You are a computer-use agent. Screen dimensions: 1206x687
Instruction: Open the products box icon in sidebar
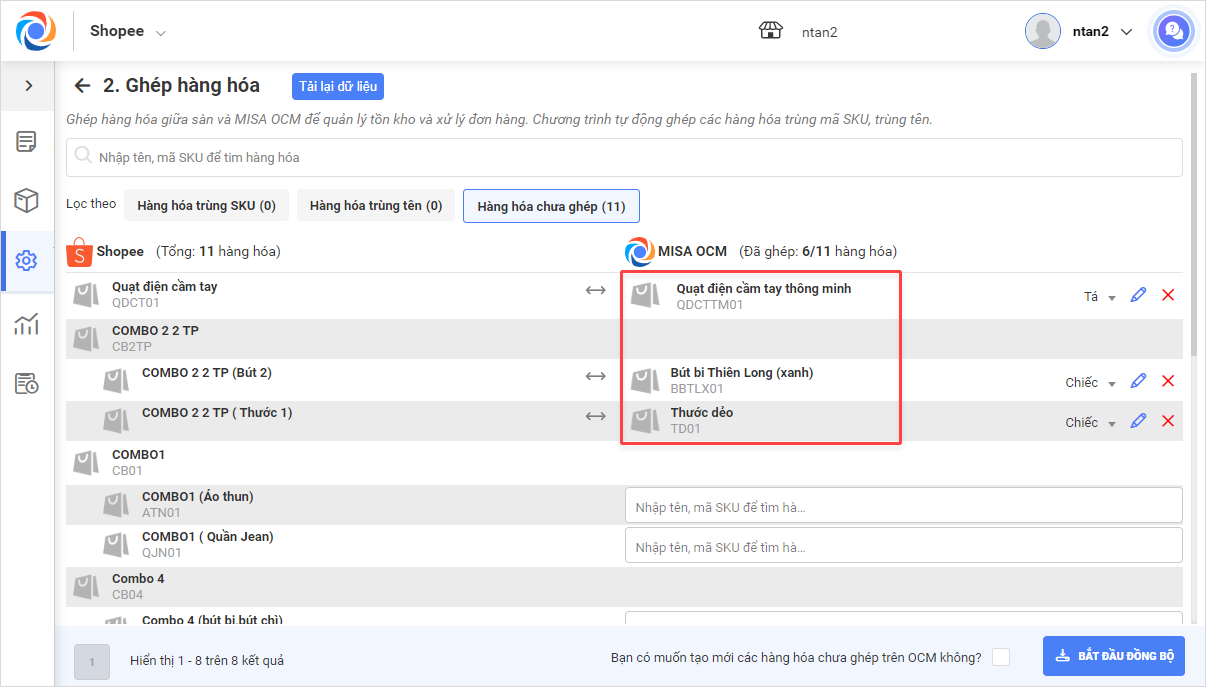pos(27,200)
